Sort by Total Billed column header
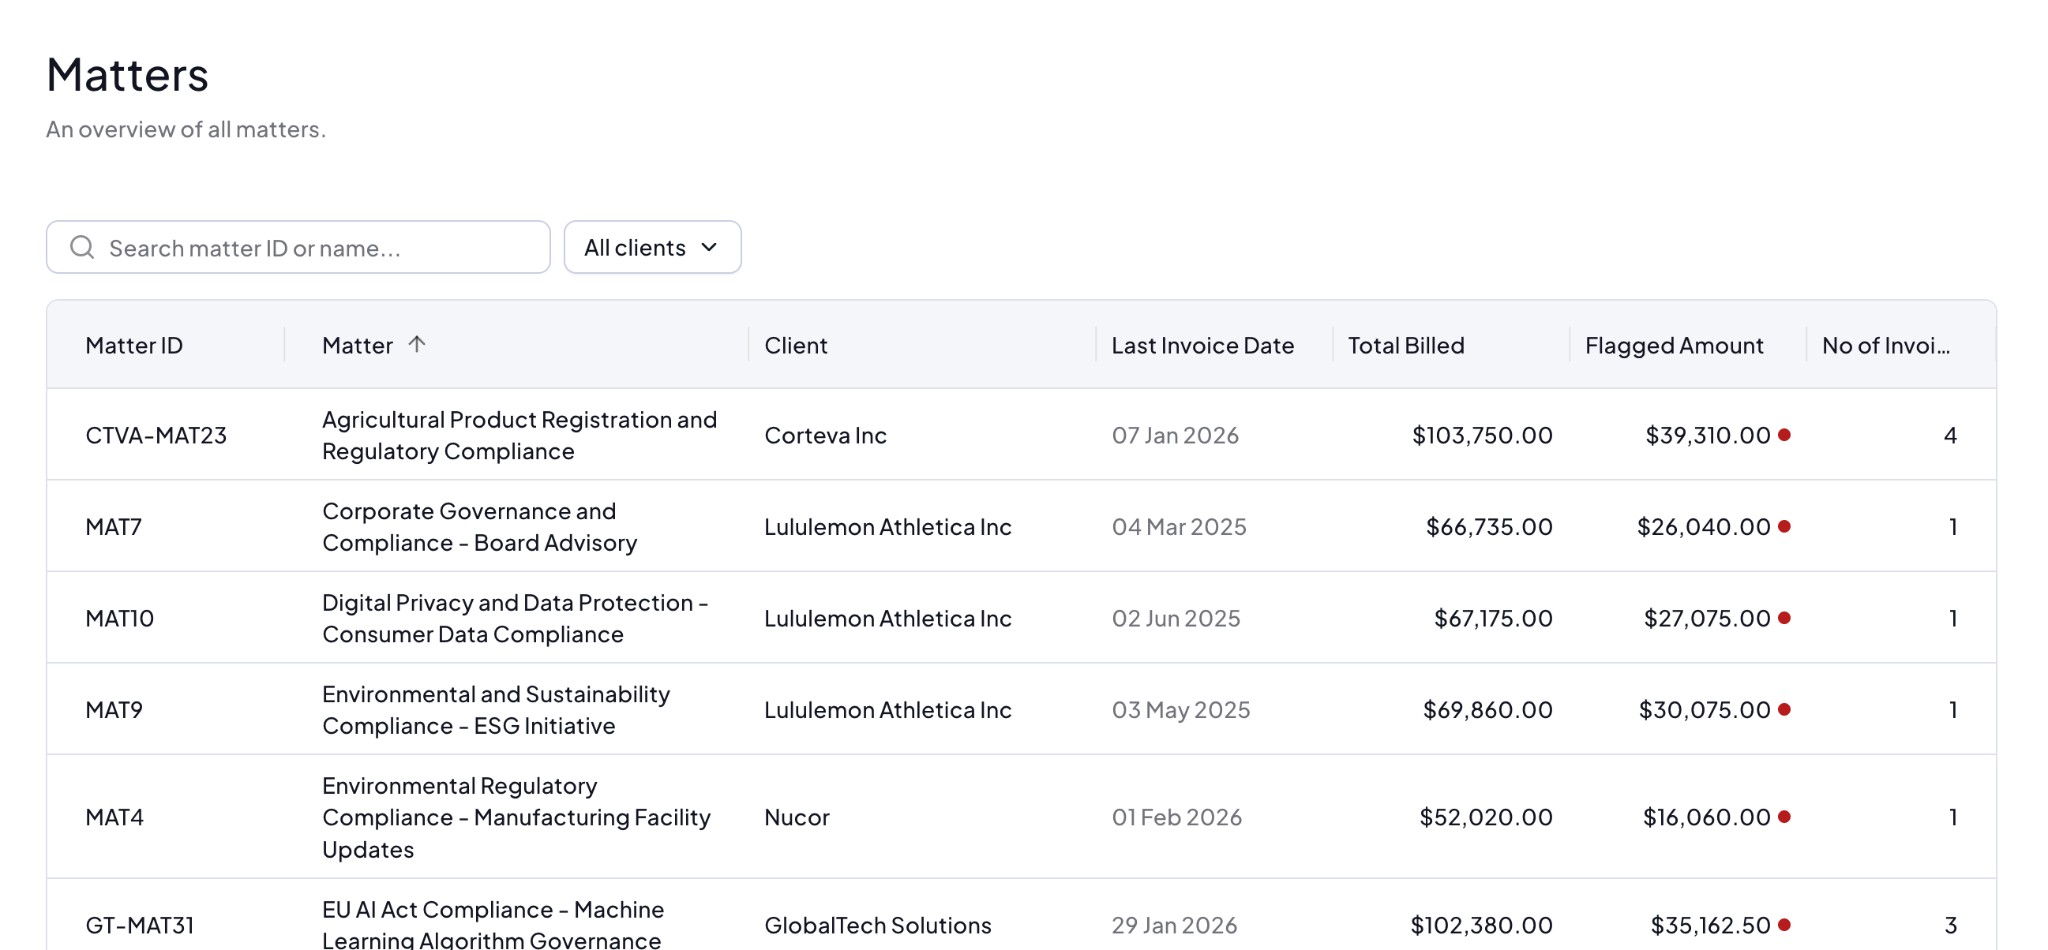Viewport: 2048px width, 950px height. coord(1406,346)
